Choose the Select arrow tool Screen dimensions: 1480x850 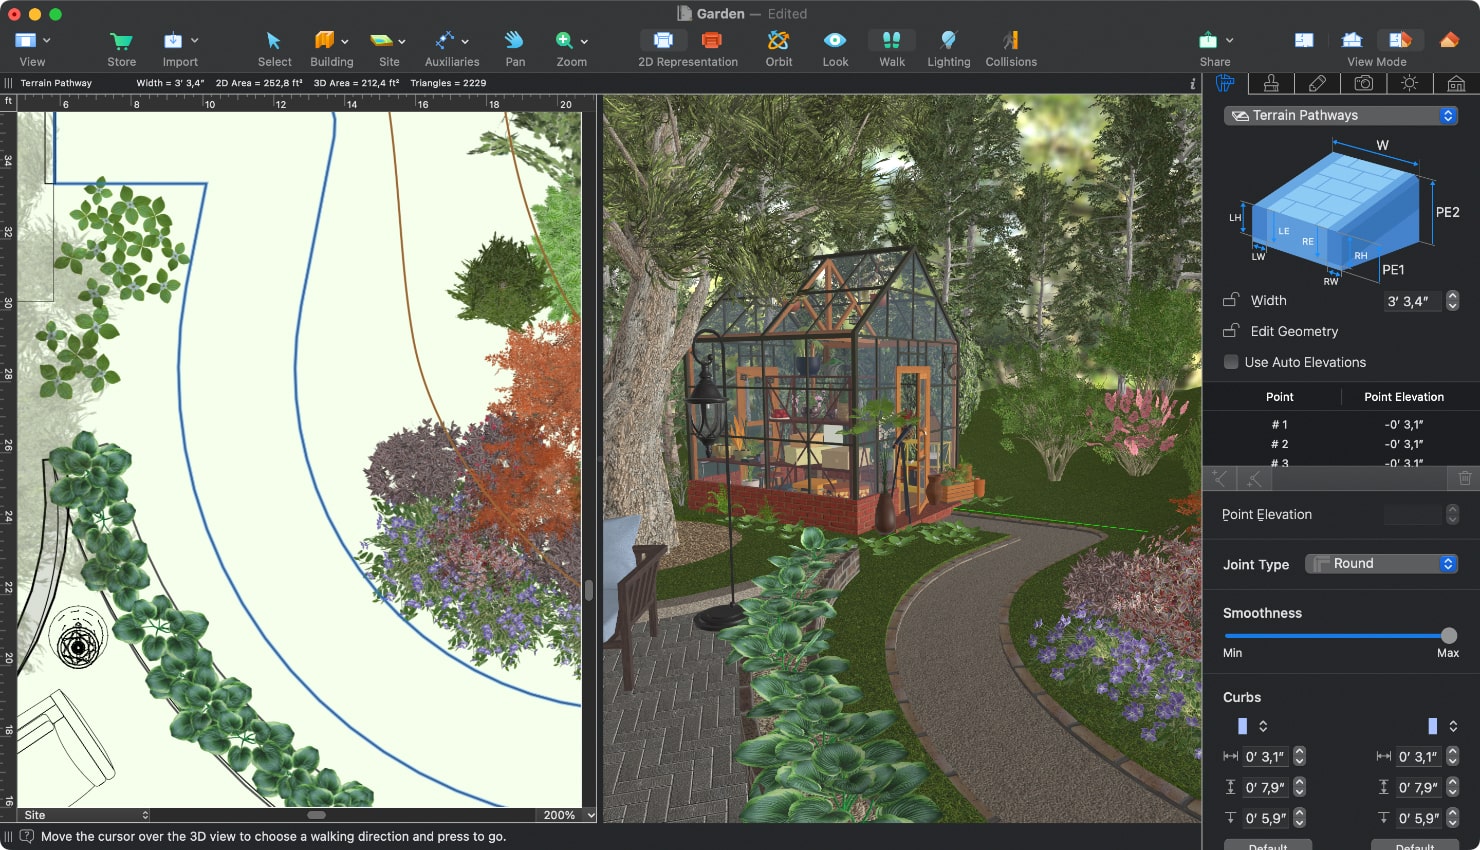click(274, 41)
